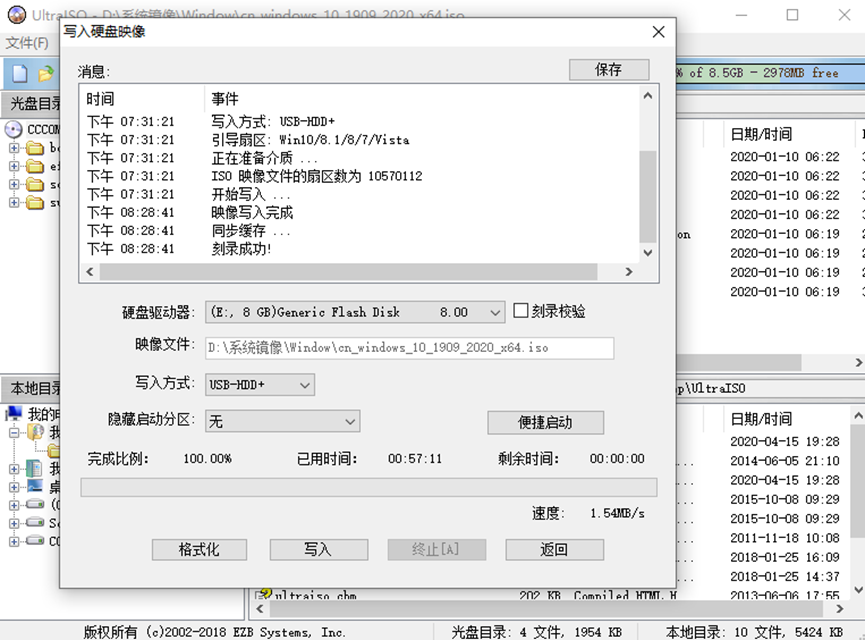
Task: Close the Write Disk Image dialog
Action: pos(658,32)
